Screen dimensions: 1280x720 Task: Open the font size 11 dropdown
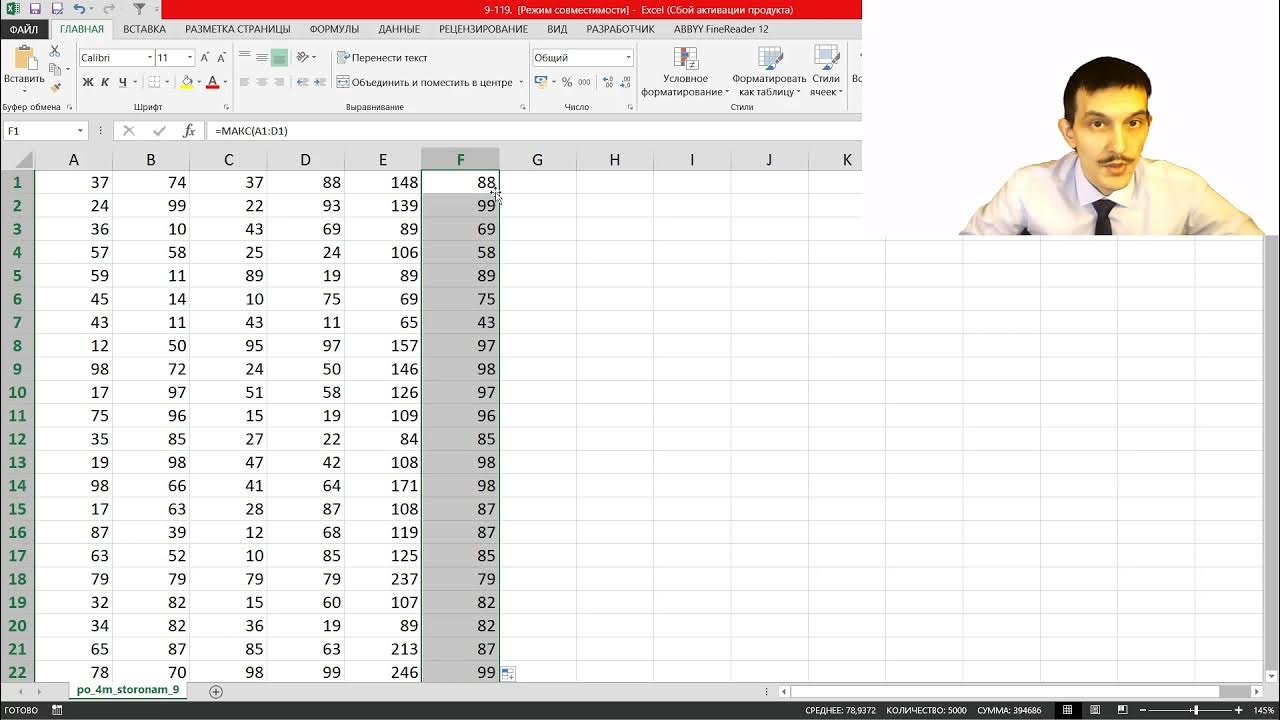190,57
